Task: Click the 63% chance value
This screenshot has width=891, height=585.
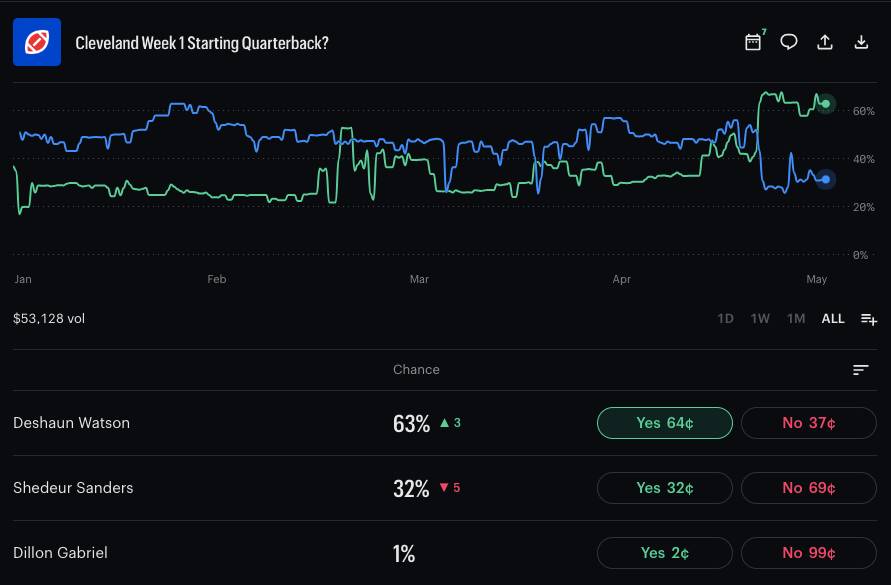Action: click(411, 424)
